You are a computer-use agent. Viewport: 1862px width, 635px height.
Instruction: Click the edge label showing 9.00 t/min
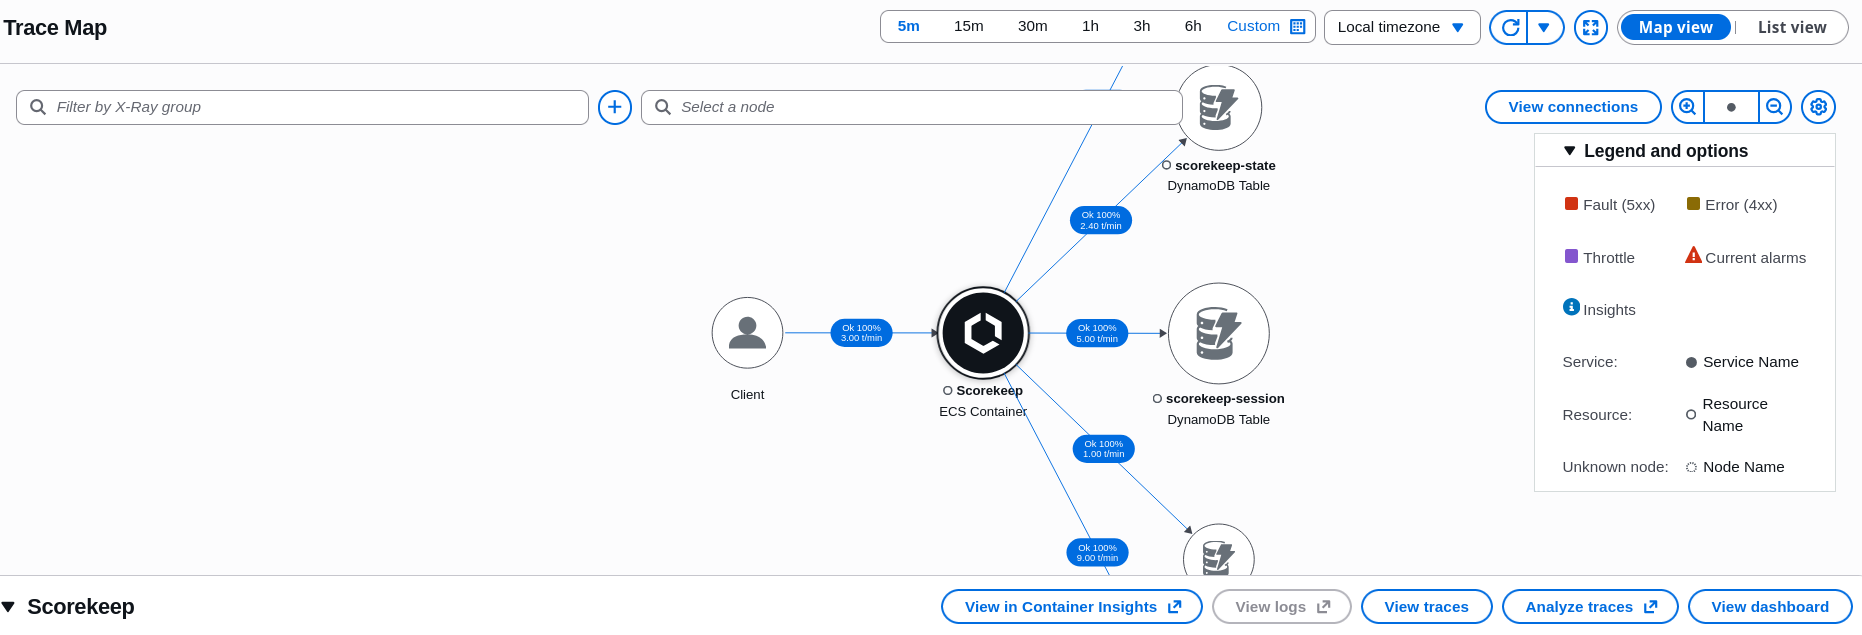point(1097,553)
